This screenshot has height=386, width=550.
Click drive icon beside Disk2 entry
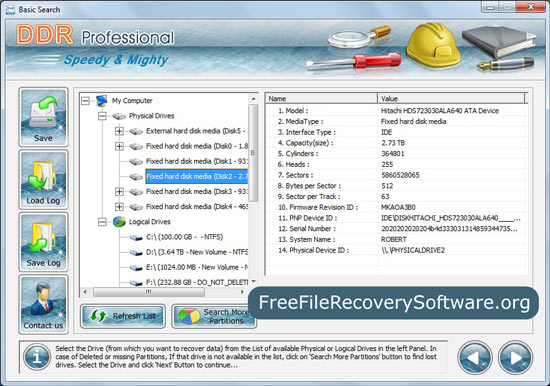pos(136,177)
